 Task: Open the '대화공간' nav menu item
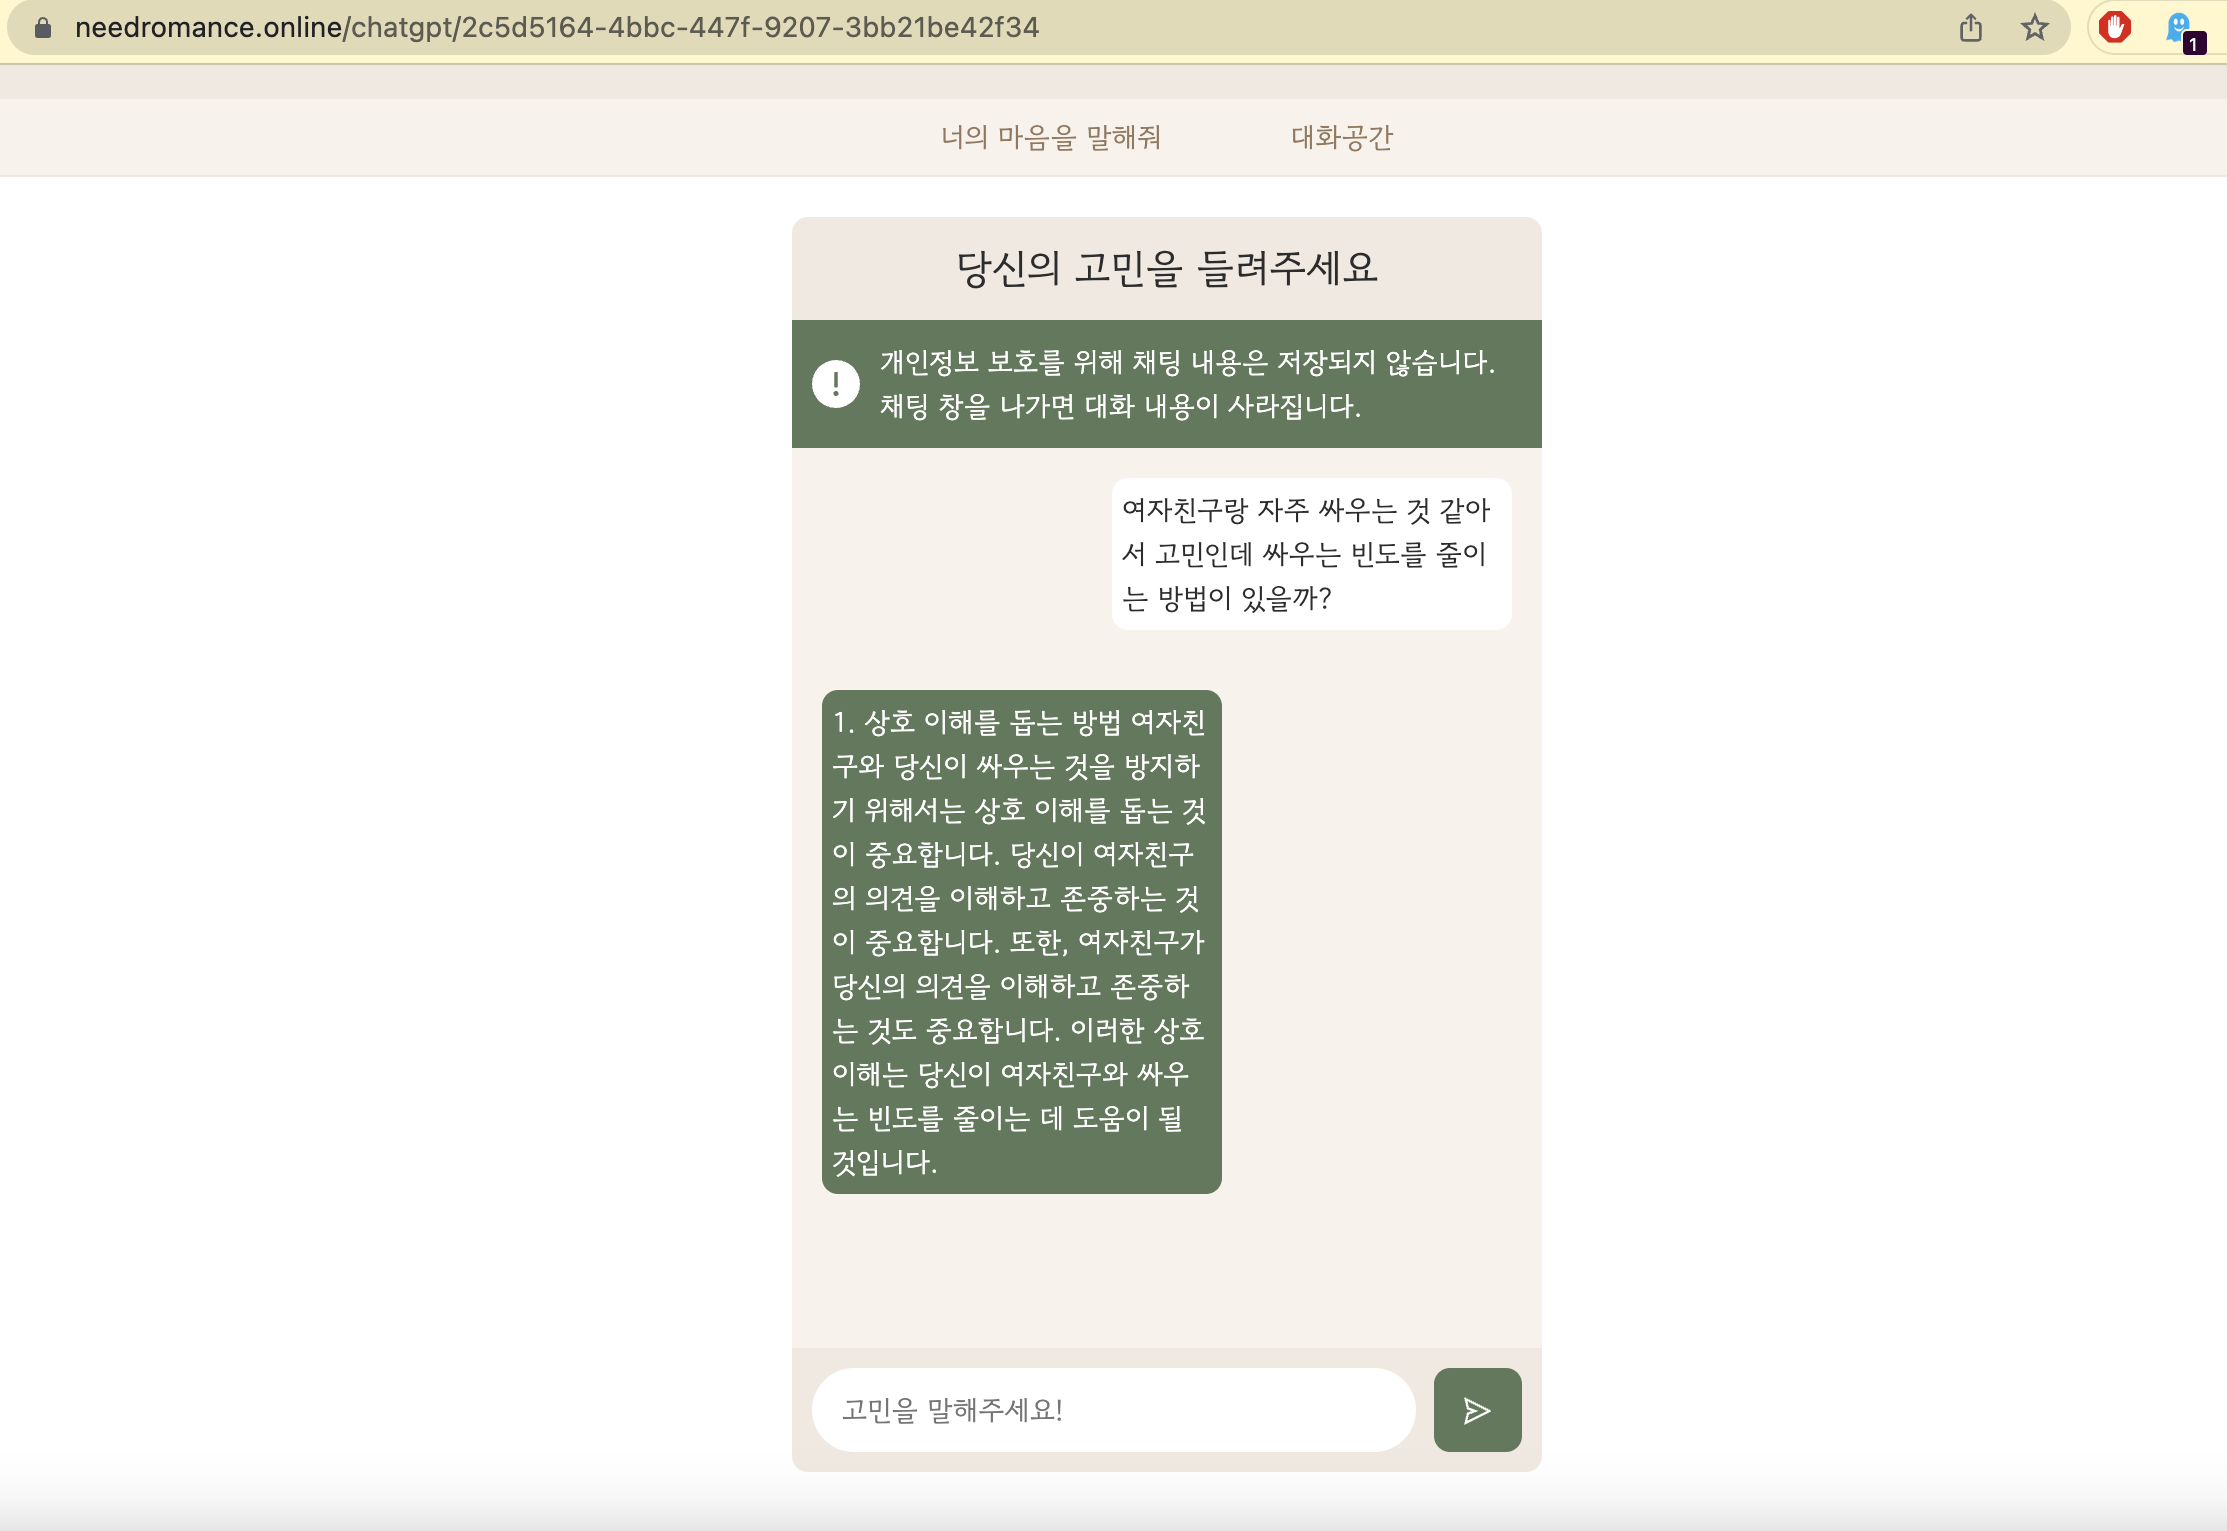(x=1342, y=137)
